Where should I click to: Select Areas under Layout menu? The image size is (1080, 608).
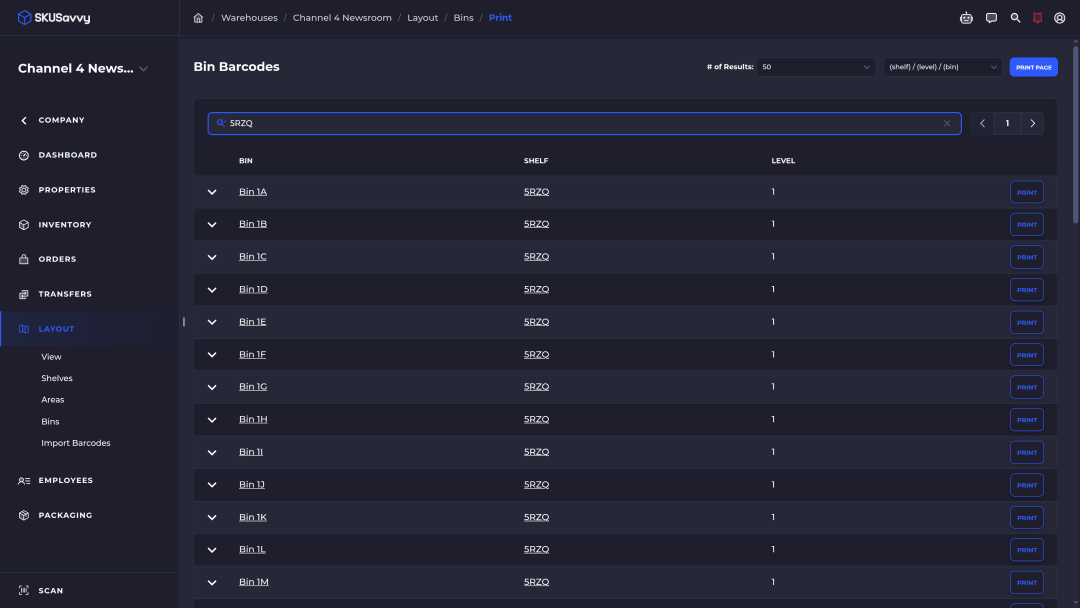coord(52,399)
